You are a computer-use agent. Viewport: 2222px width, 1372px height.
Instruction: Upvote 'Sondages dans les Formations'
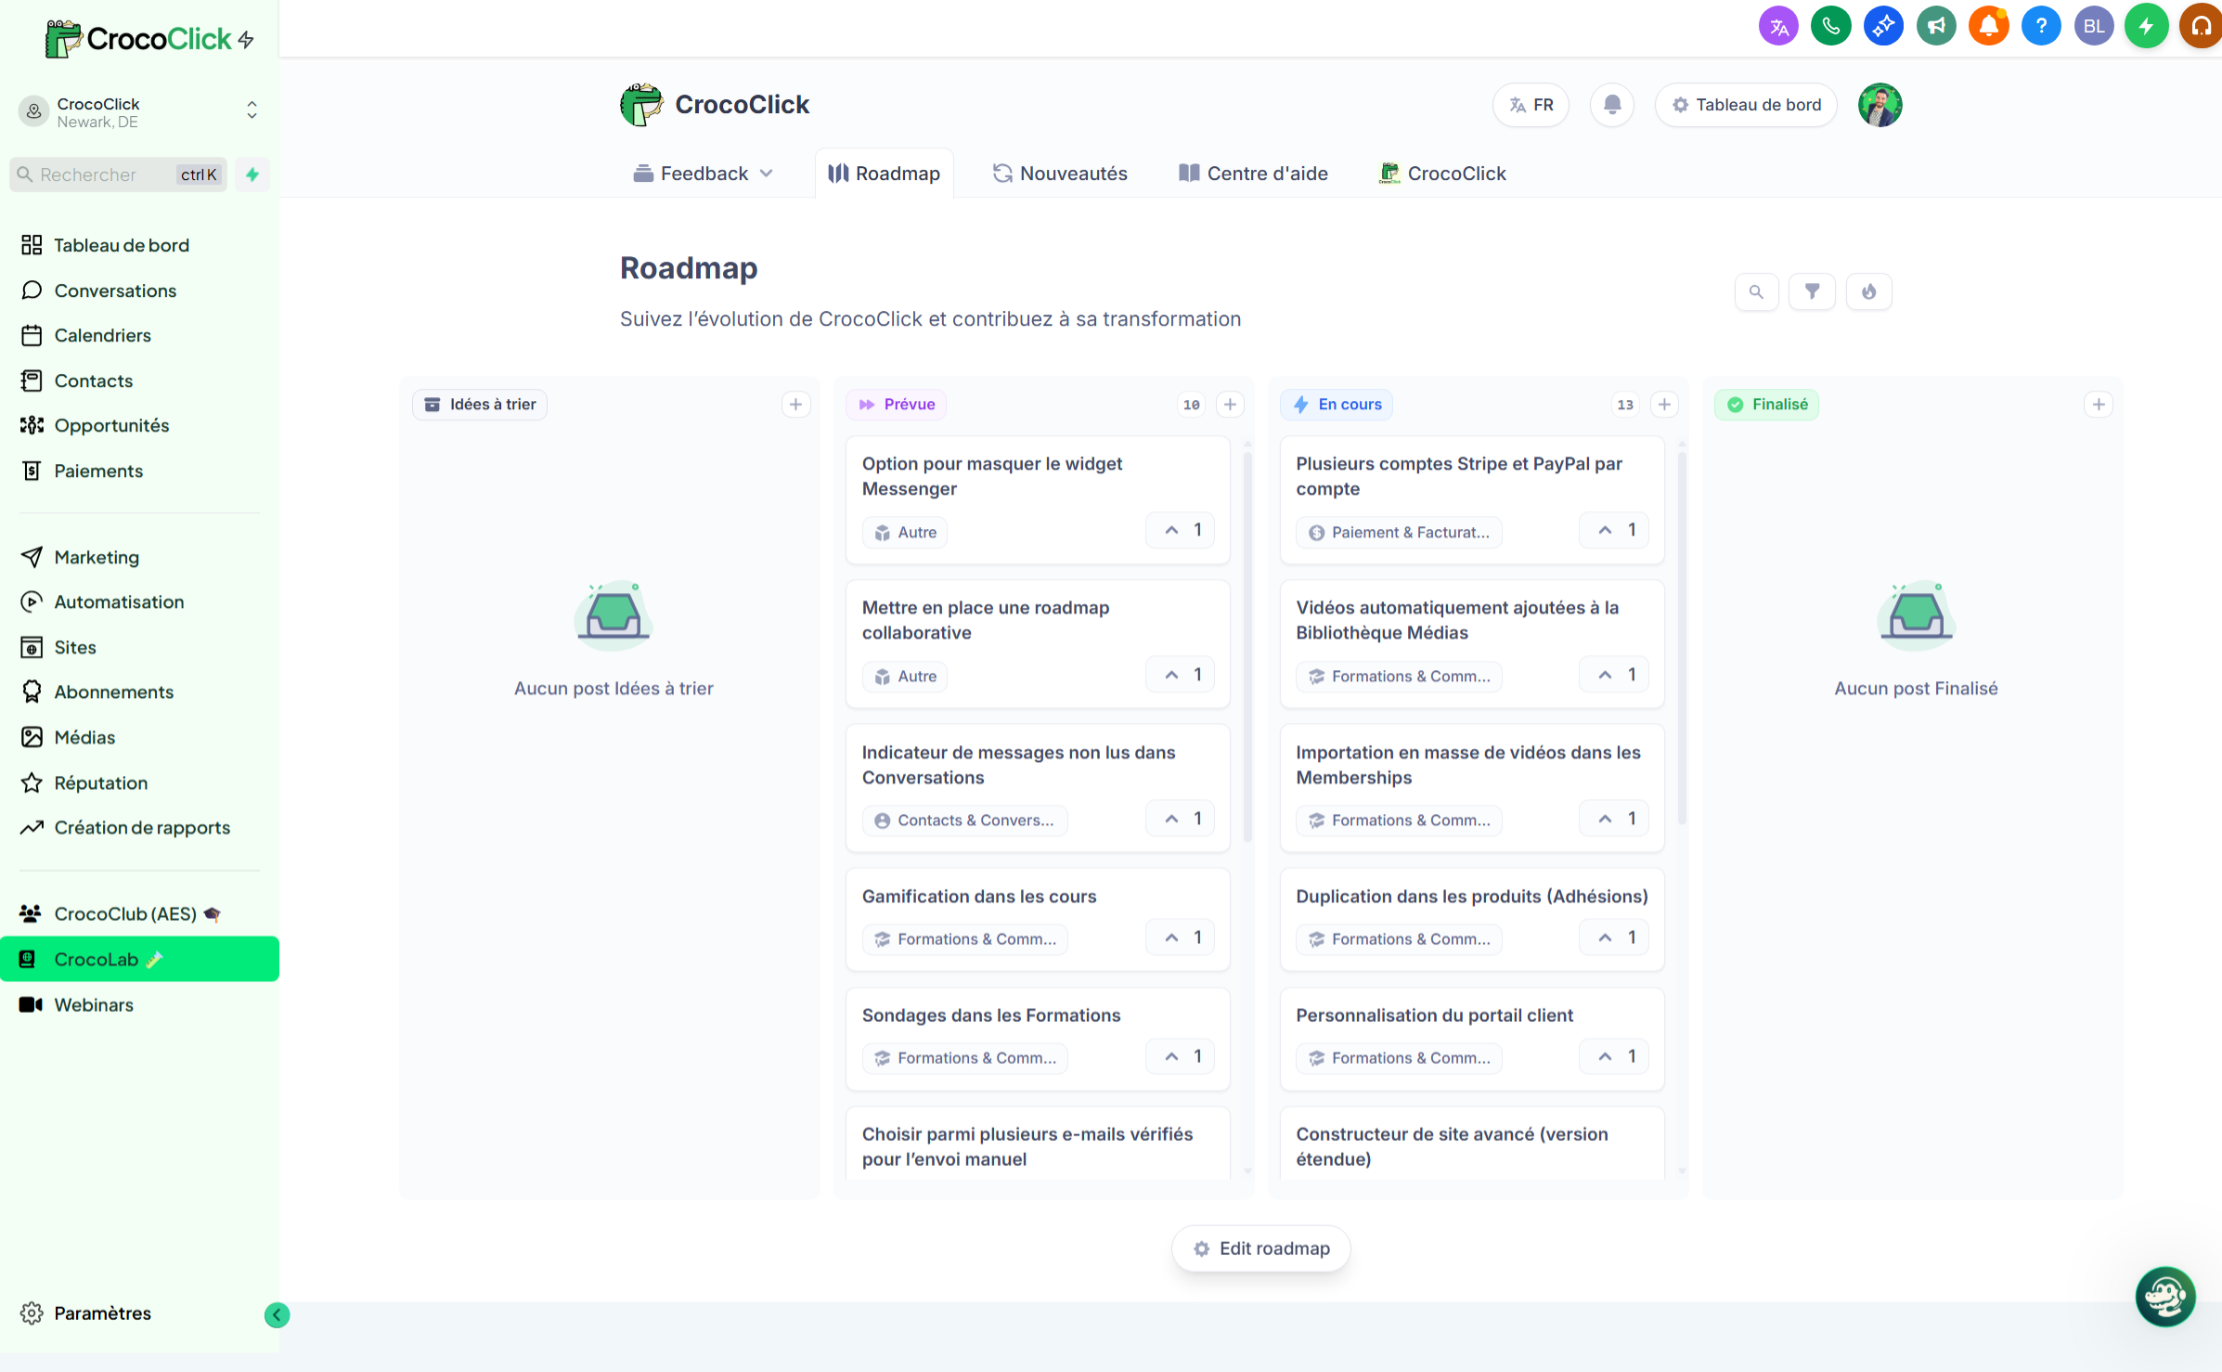(x=1181, y=1057)
